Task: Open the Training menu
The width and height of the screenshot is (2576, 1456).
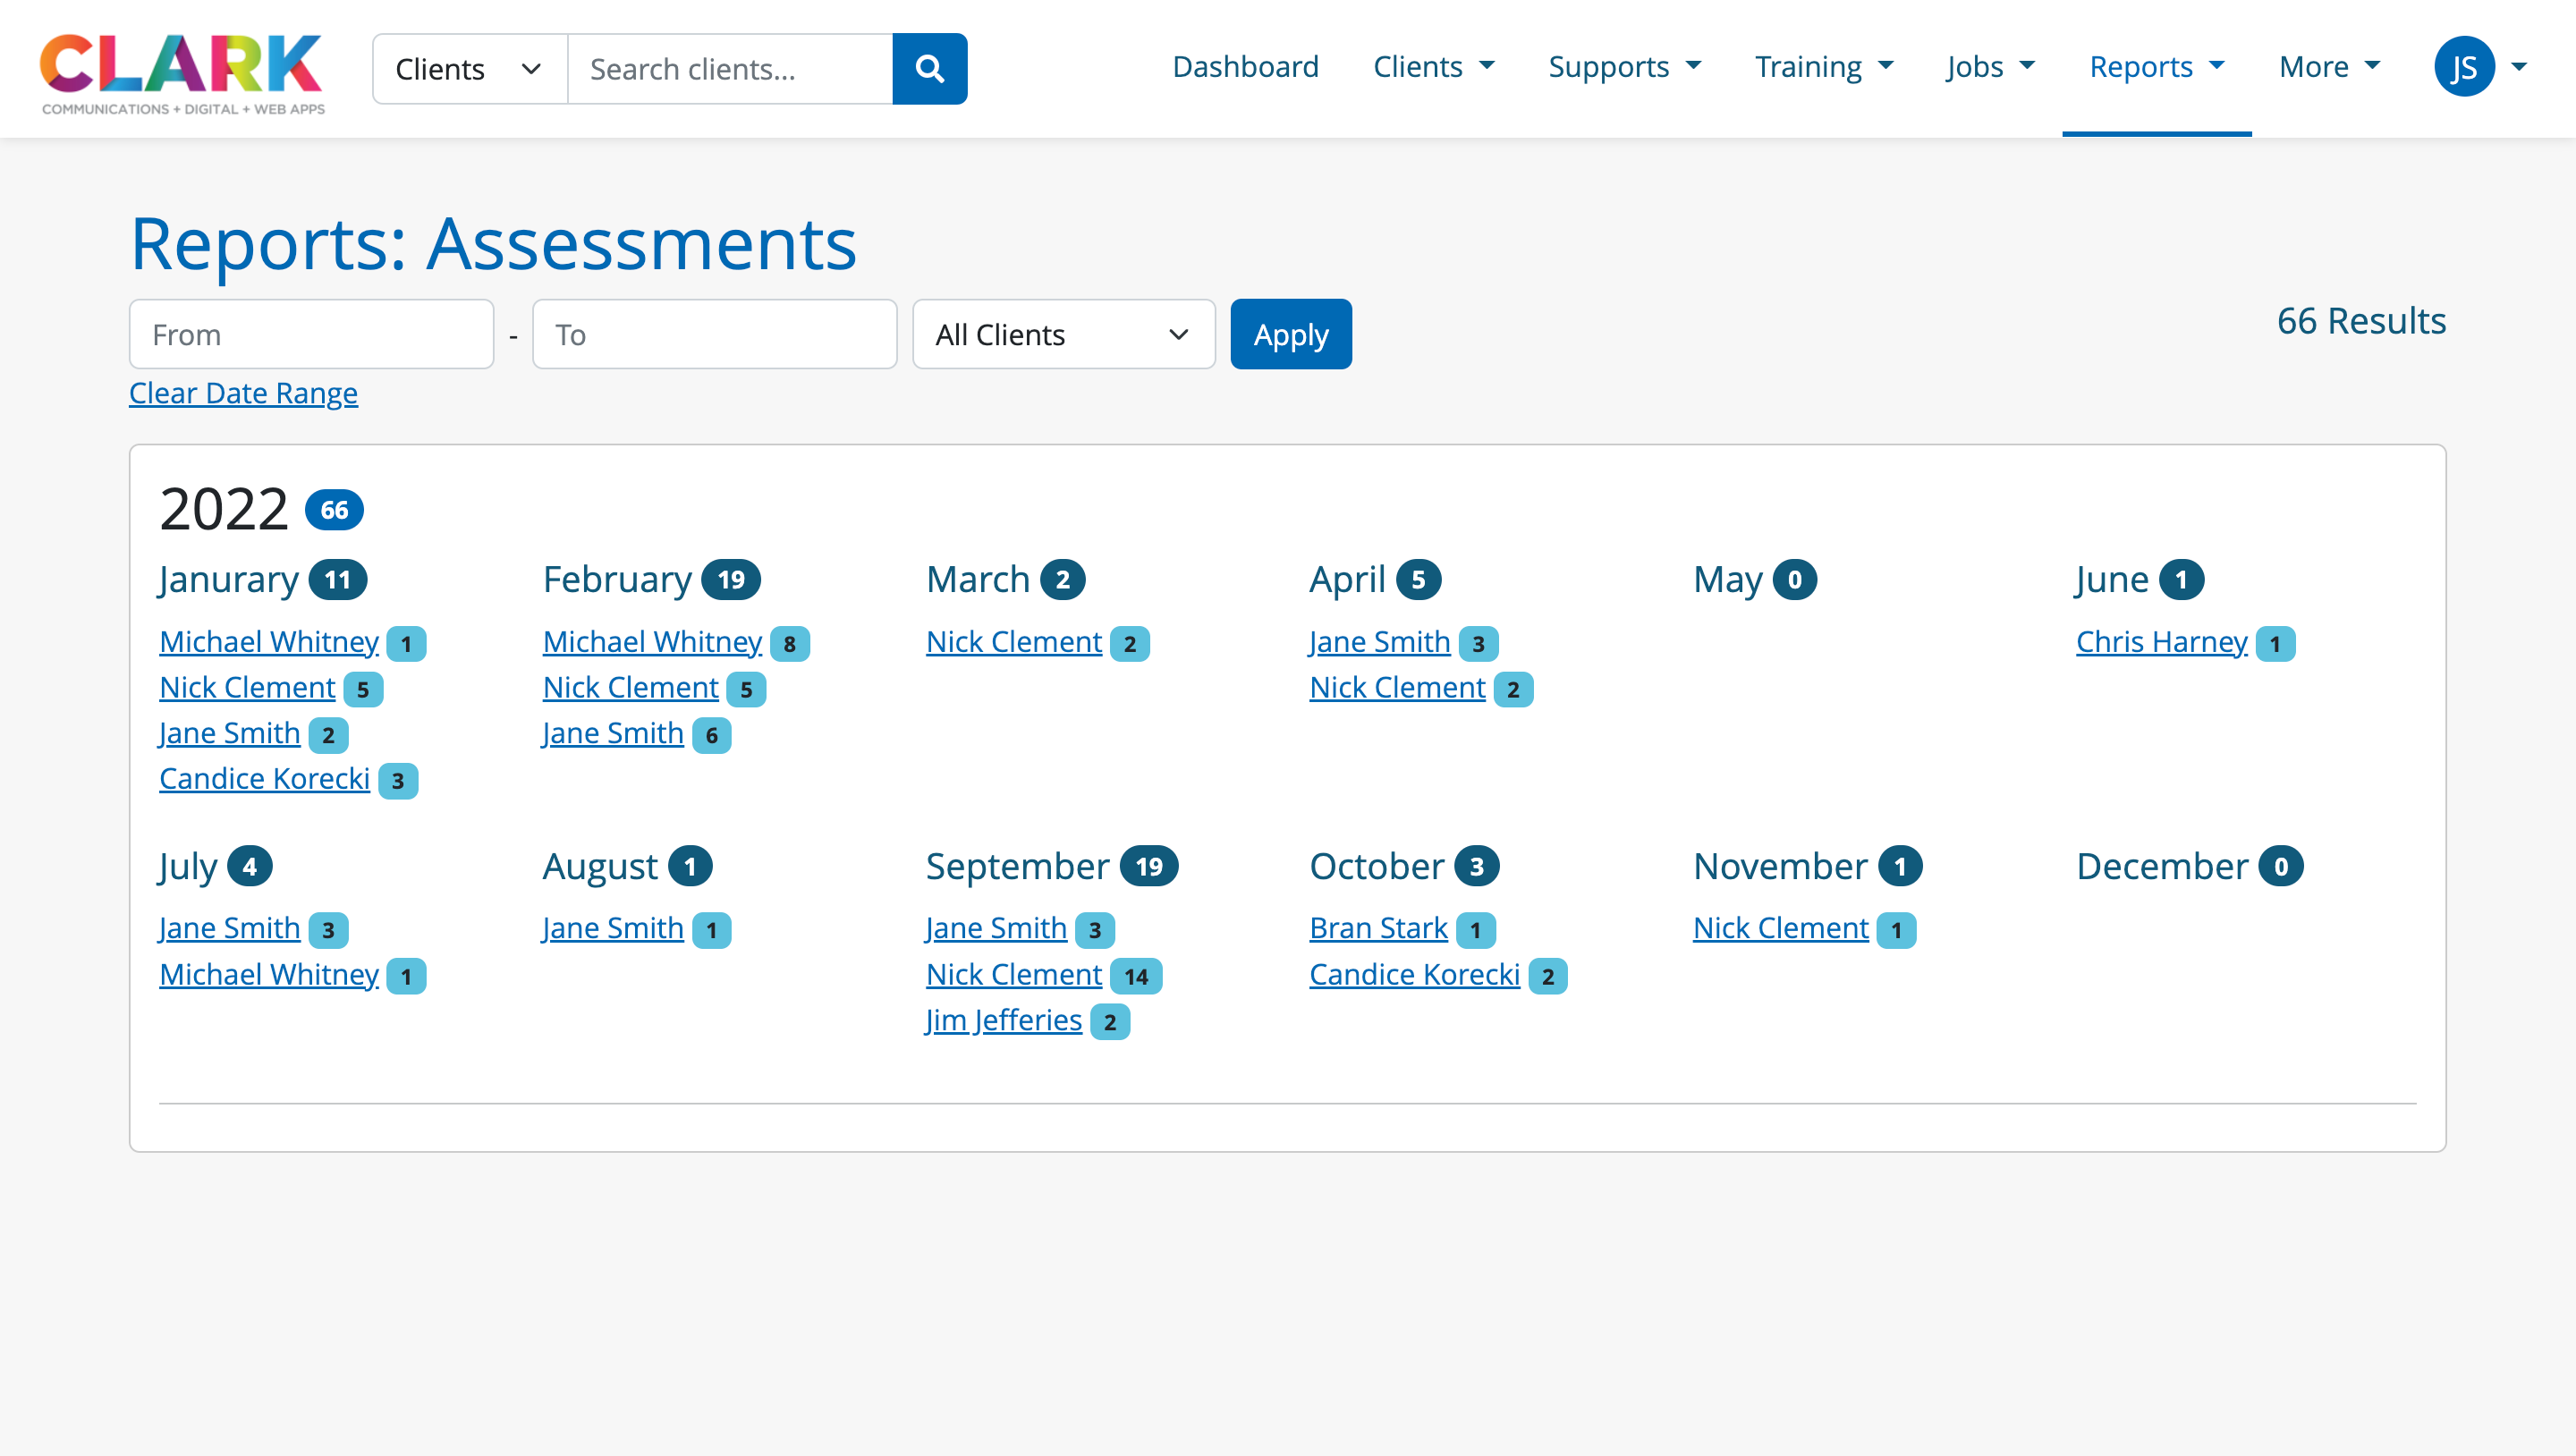Action: click(x=1823, y=67)
